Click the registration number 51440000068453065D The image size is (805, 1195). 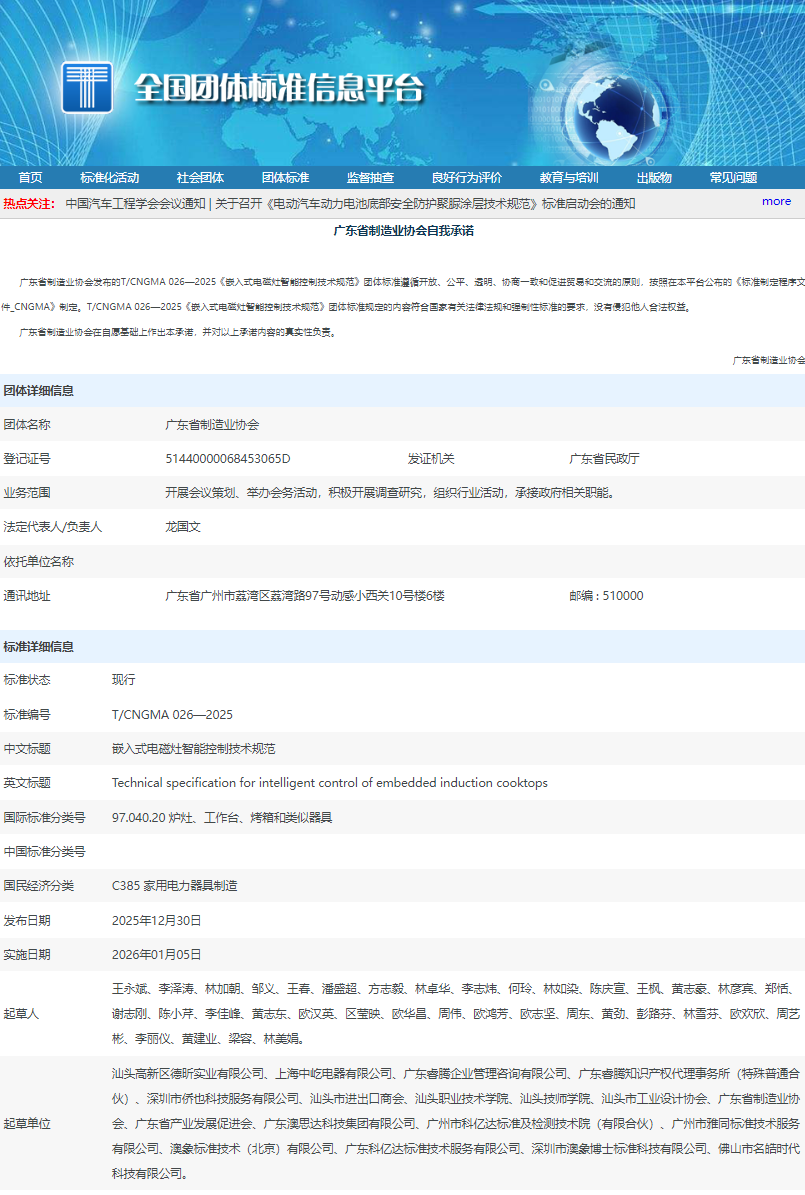pos(227,459)
